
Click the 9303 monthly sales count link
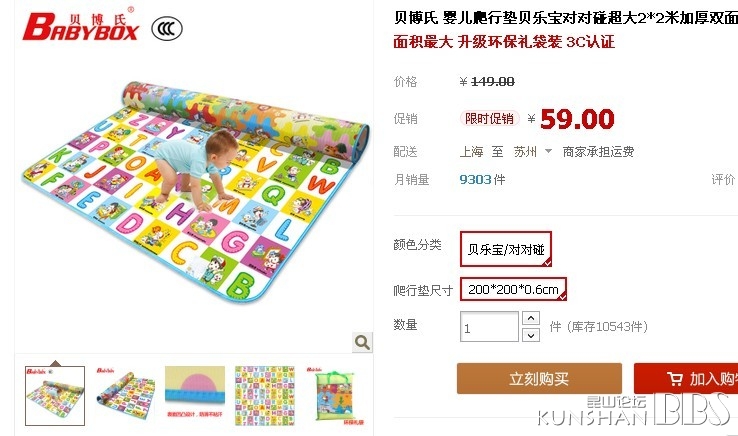(x=476, y=179)
